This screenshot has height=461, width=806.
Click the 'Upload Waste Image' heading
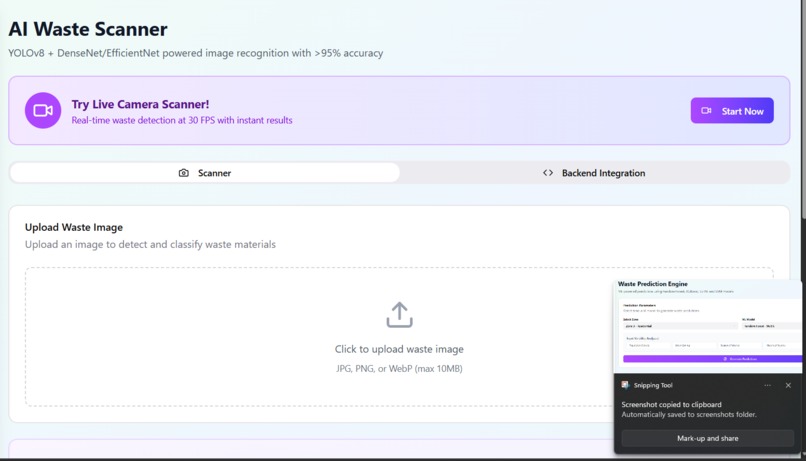pyautogui.click(x=74, y=227)
